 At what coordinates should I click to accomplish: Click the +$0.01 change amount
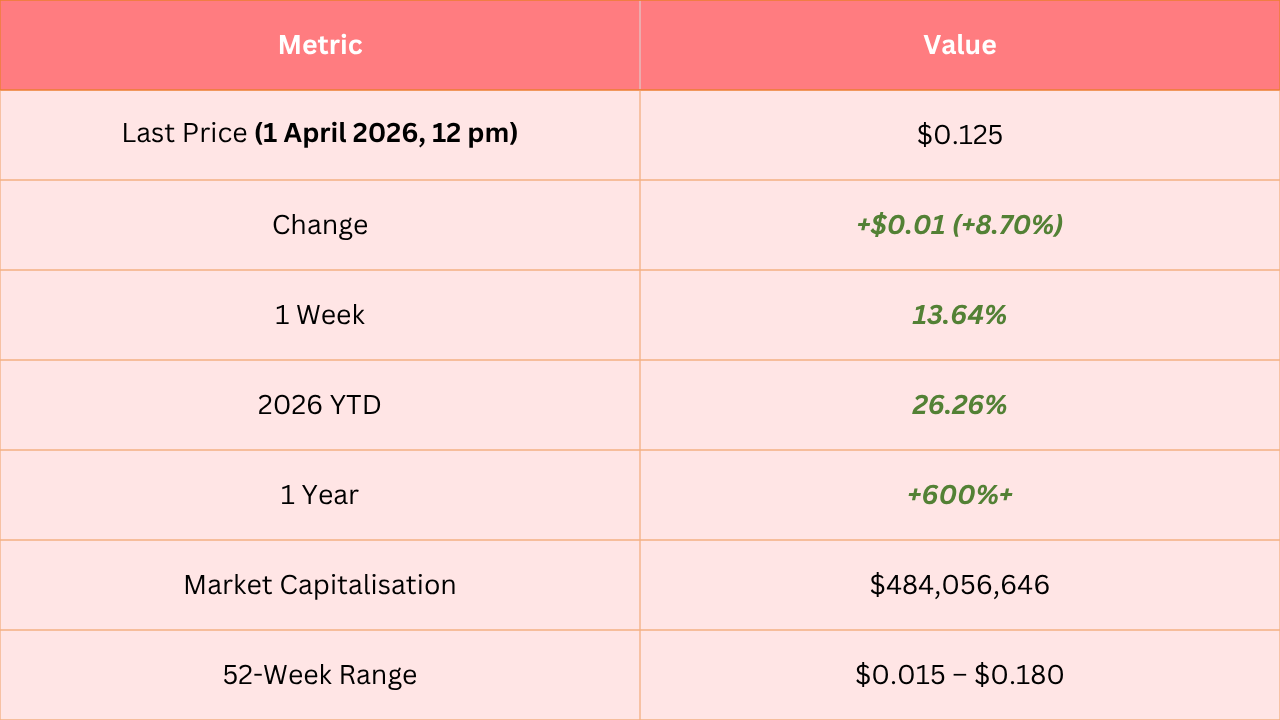pyautogui.click(x=900, y=225)
